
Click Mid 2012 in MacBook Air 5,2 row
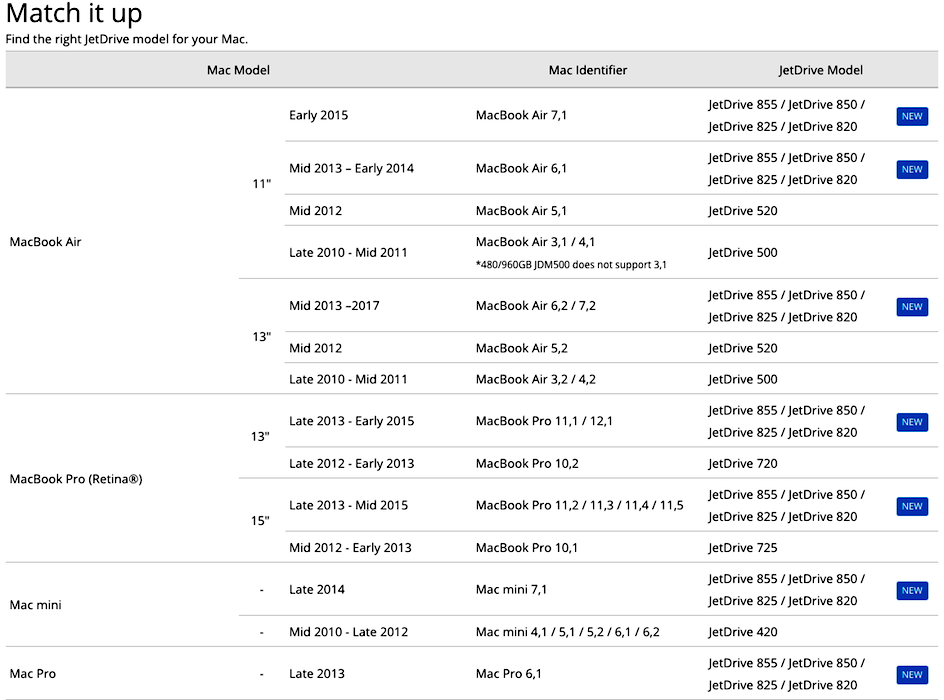click(315, 348)
